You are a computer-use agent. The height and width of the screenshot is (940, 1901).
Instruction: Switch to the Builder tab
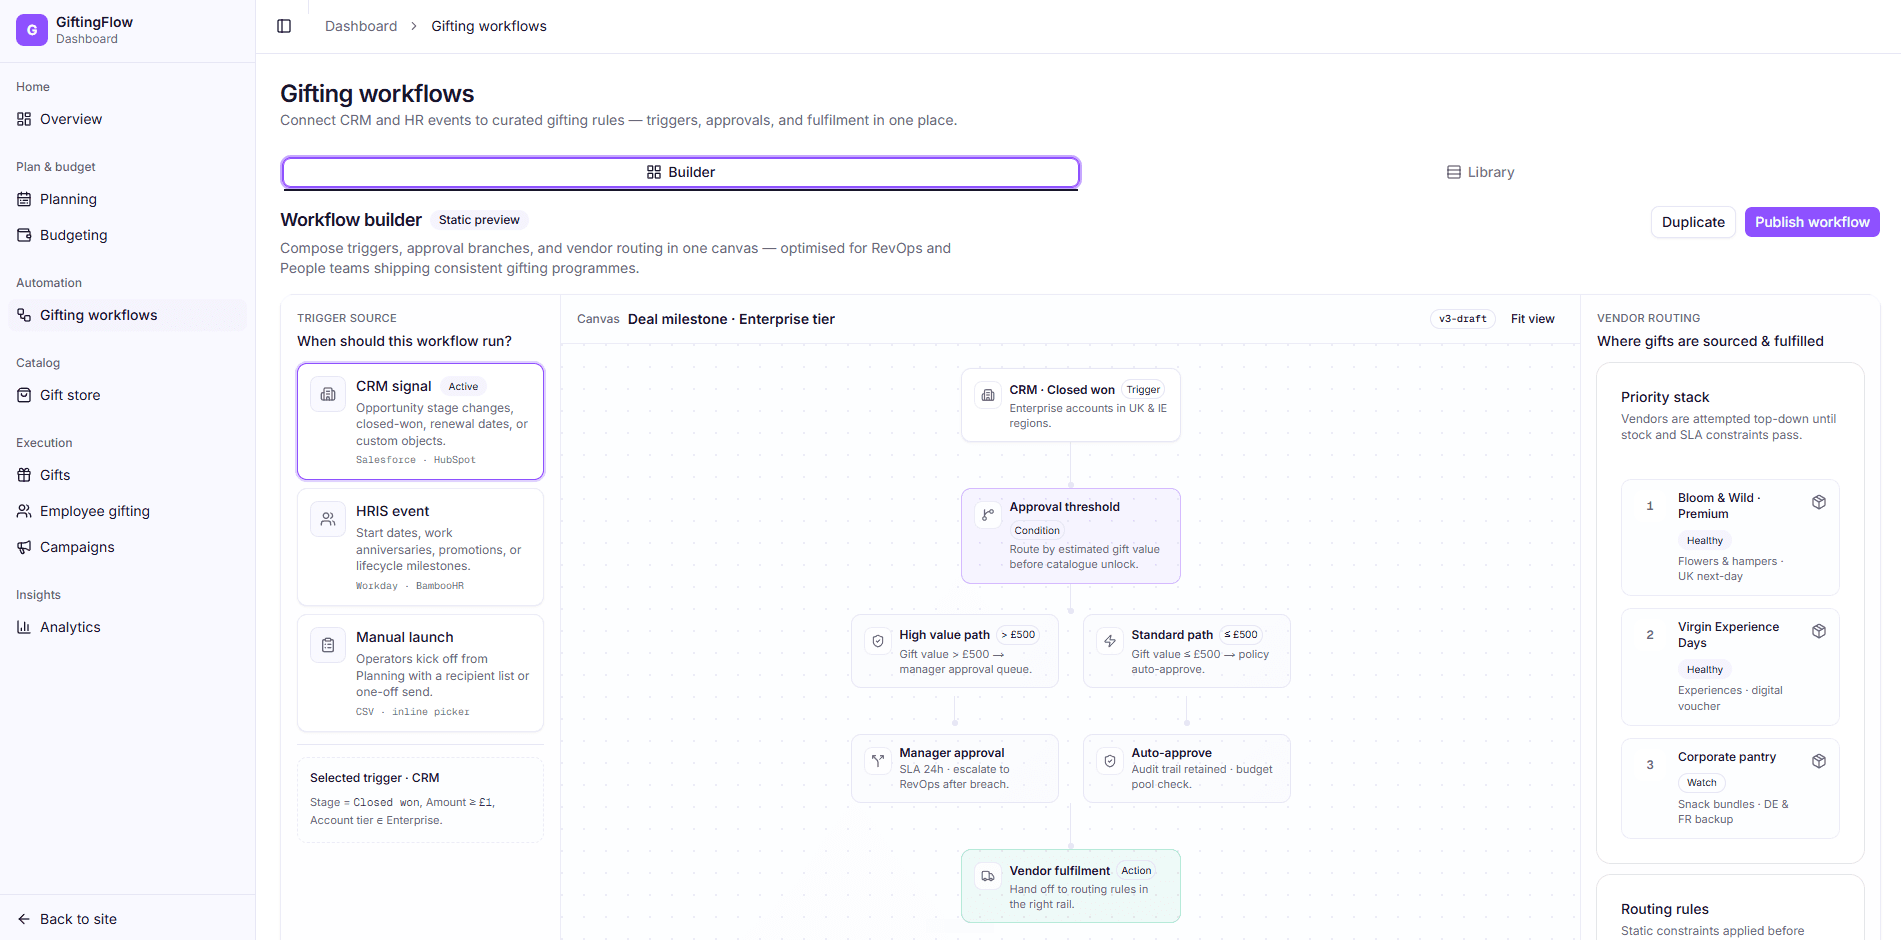[680, 172]
